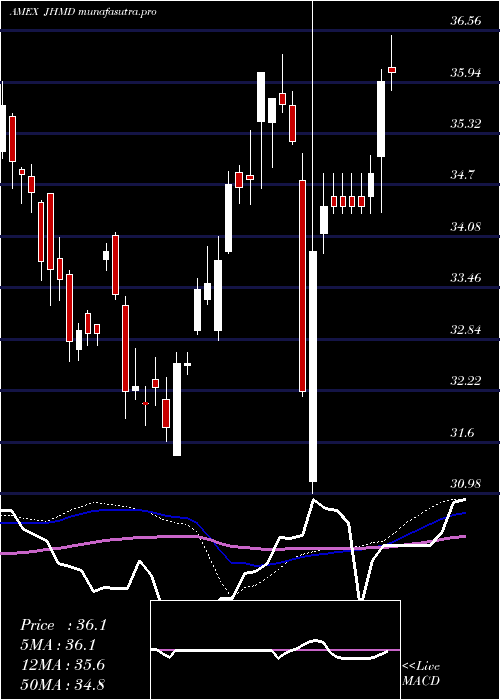The image size is (500, 700).
Task: Click the Price : 36.1 readout
Action: pyautogui.click(x=64, y=625)
